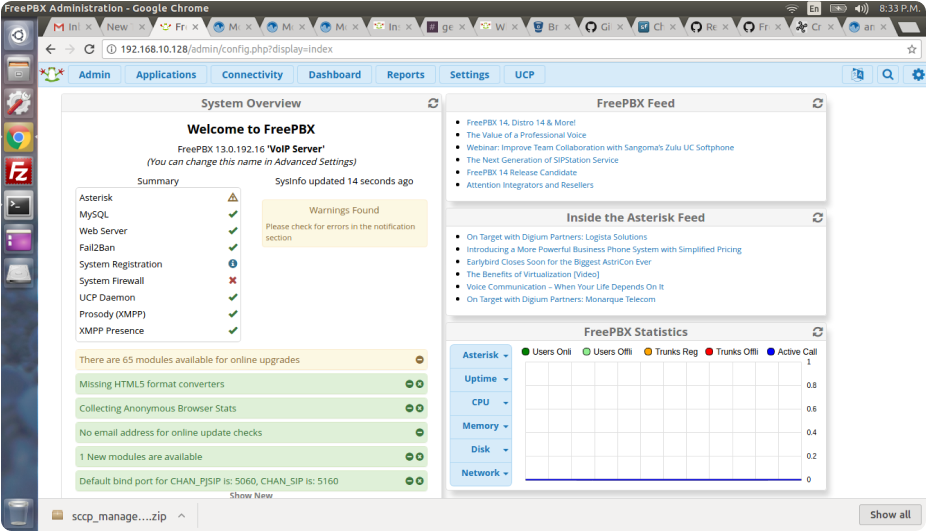The height and width of the screenshot is (532, 927).
Task: Launch FileZilla from the Ubuntu dock
Action: [x=18, y=171]
